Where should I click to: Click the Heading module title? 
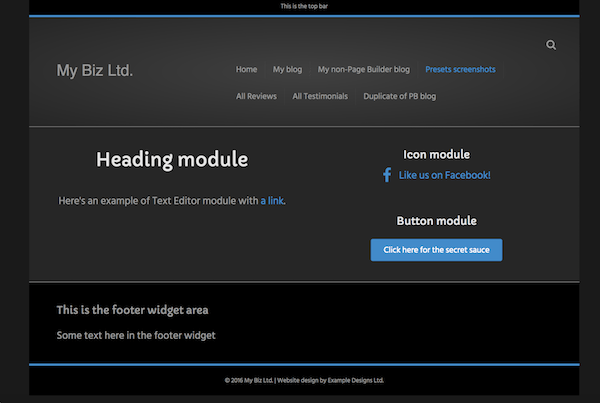pyautogui.click(x=172, y=159)
